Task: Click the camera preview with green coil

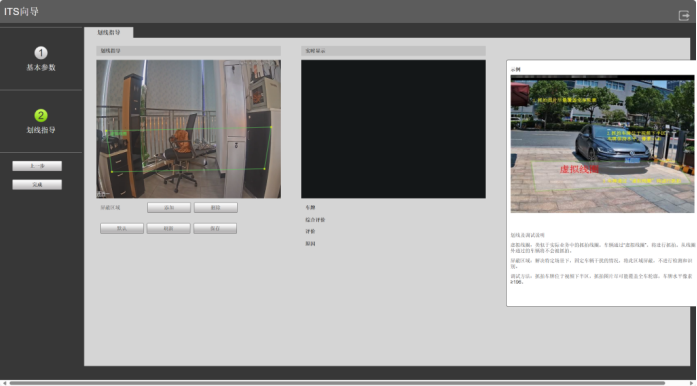Action: pyautogui.click(x=188, y=129)
